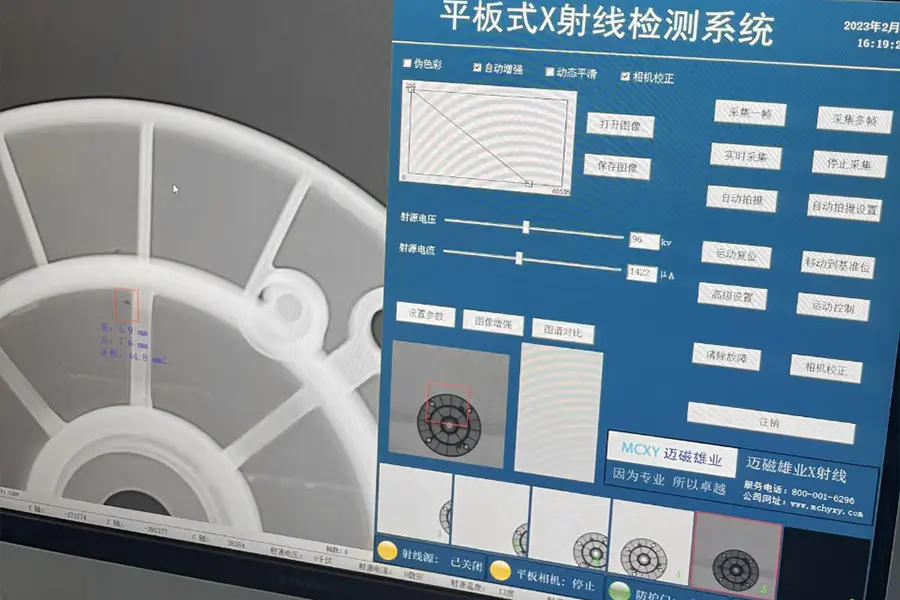This screenshot has height=600, width=900.
Task: Toggle the 动态平滑 checkbox
Action: [550, 72]
